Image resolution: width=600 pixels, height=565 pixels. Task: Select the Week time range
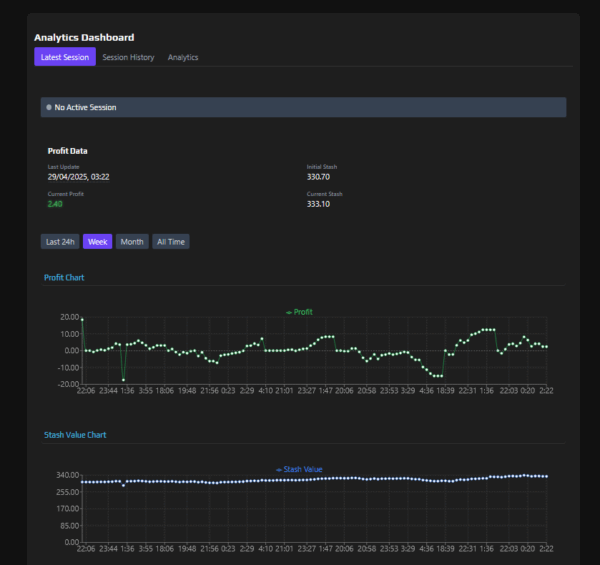(98, 241)
